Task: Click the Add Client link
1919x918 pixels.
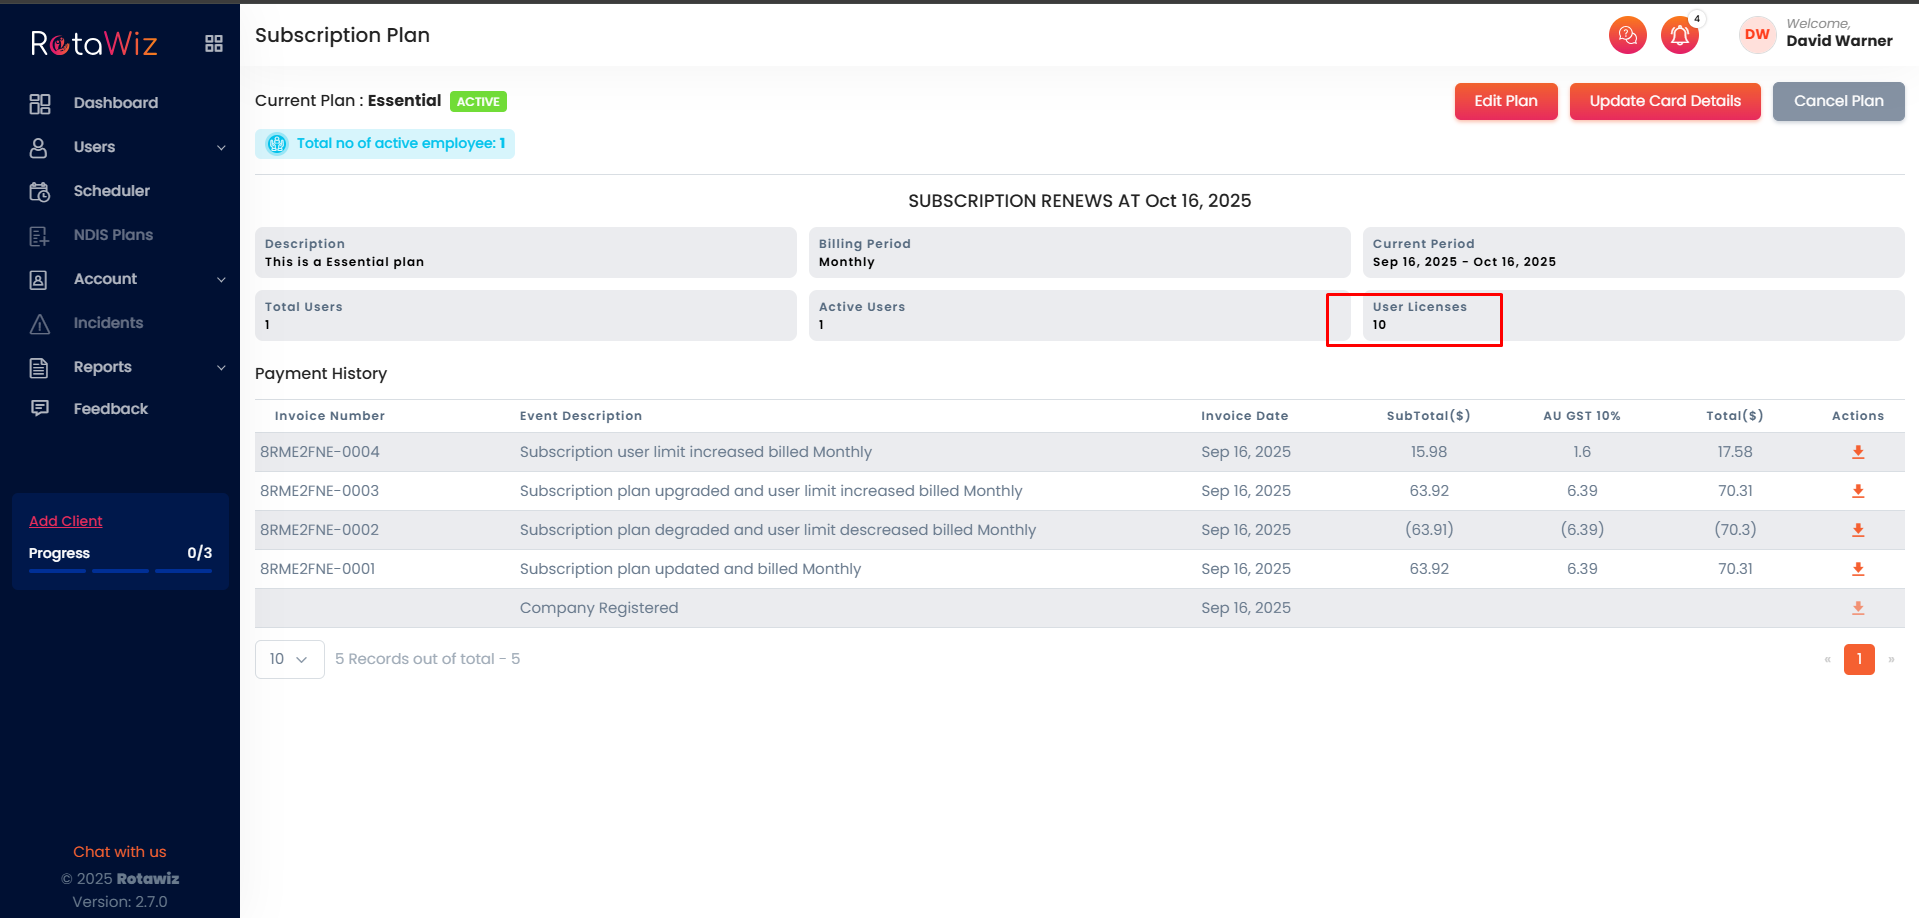Action: click(x=66, y=521)
